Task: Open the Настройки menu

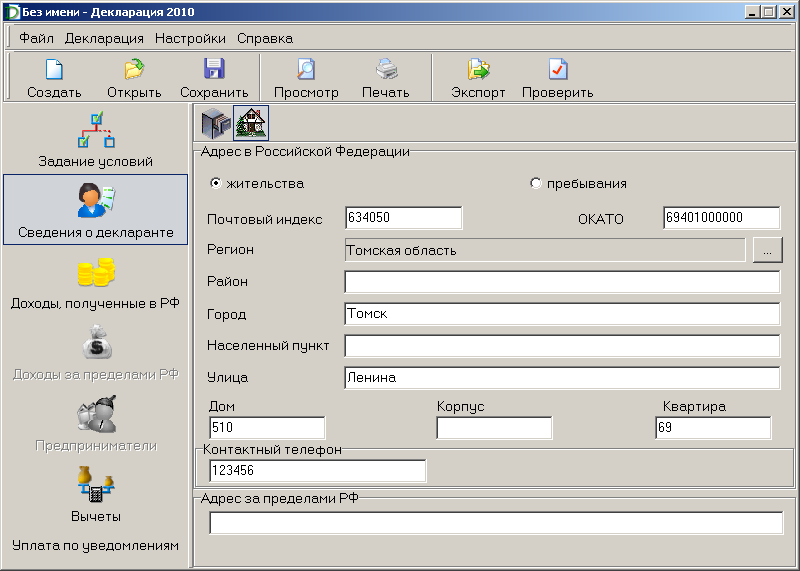Action: coord(190,39)
